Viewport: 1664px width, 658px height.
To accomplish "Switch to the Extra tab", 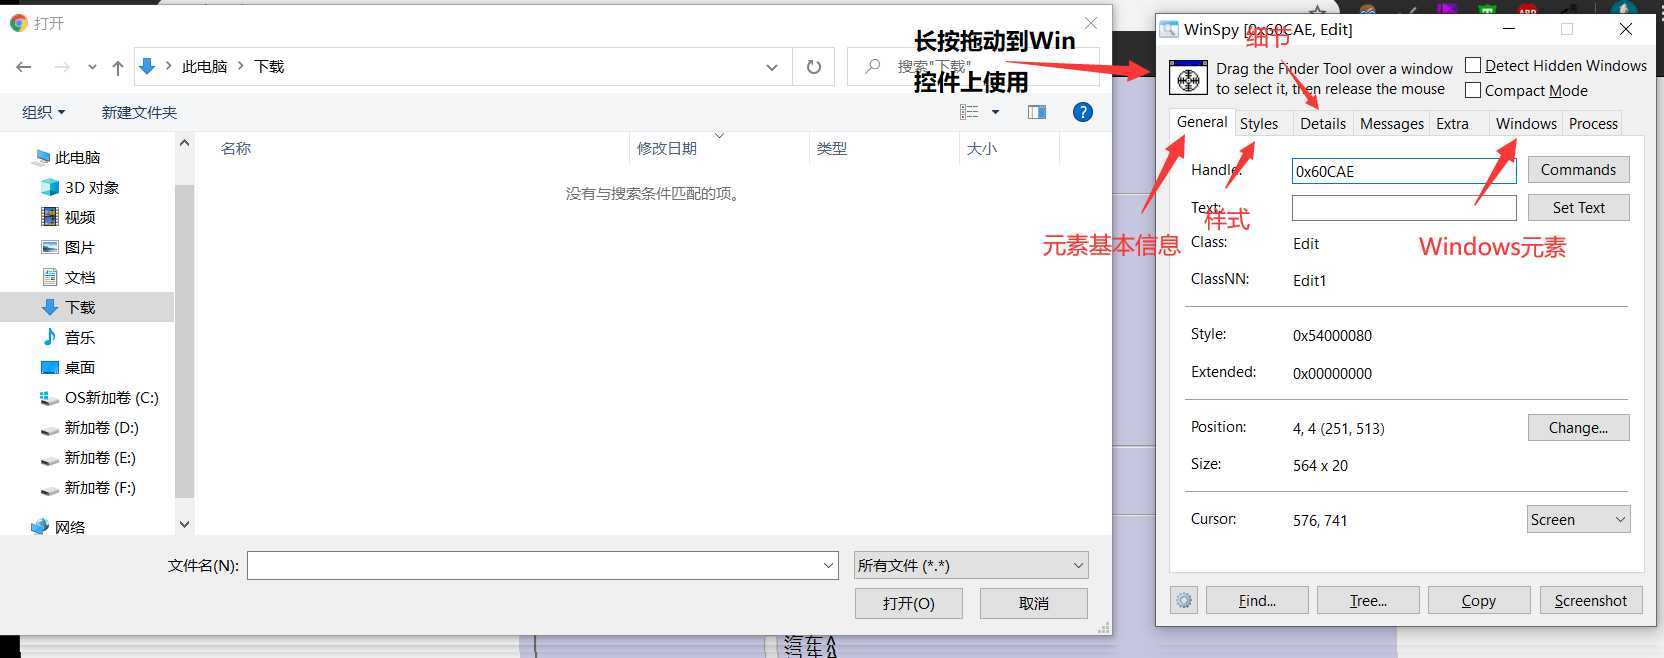I will (x=1452, y=123).
